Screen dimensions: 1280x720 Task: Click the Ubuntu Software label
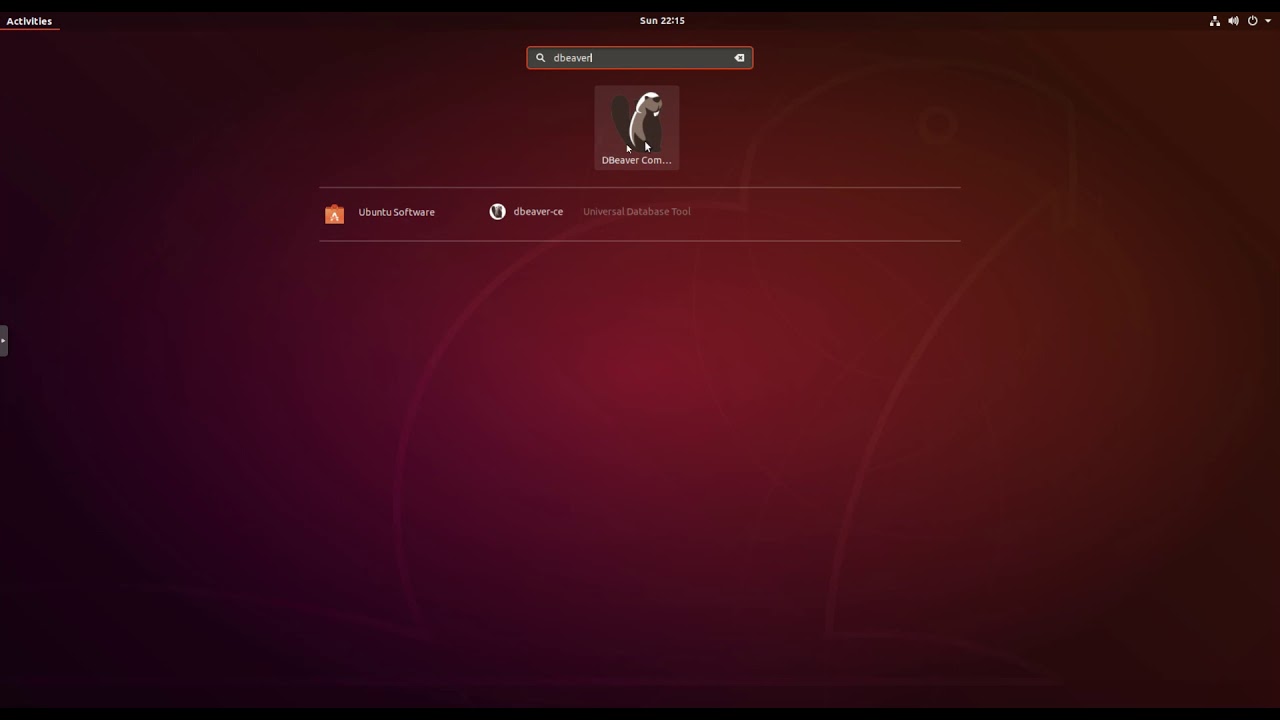click(x=397, y=212)
